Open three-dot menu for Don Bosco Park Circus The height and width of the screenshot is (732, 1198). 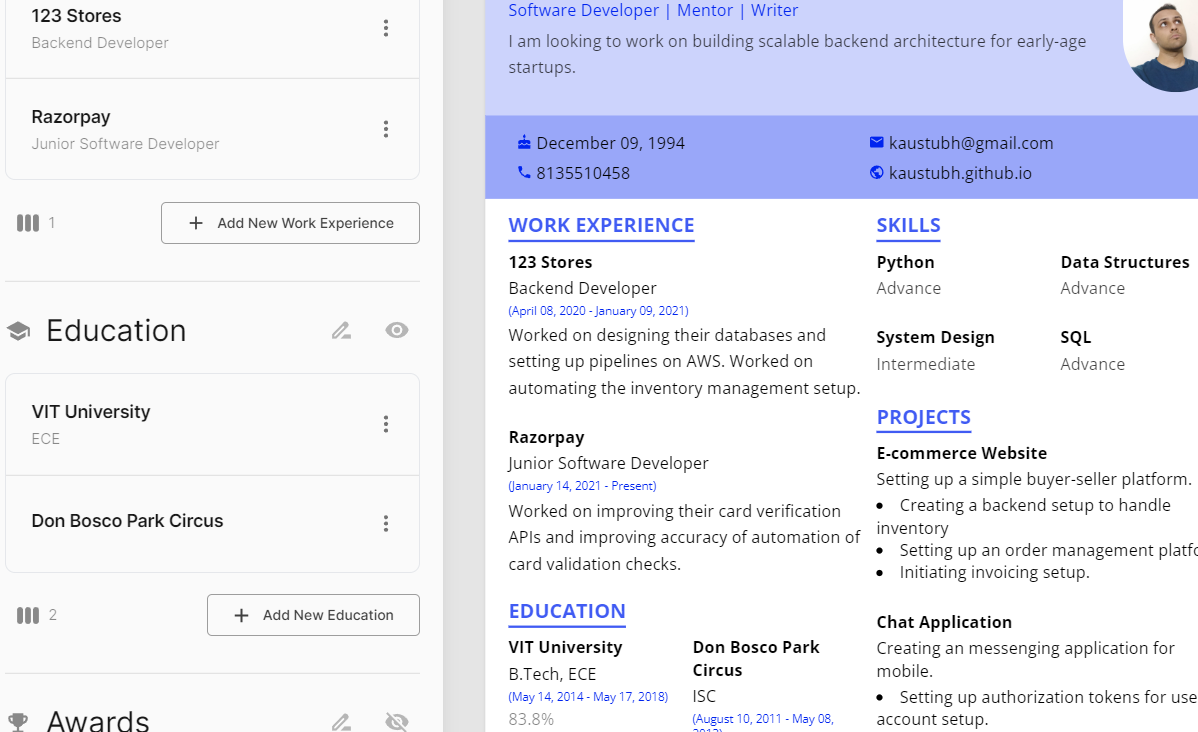click(386, 523)
